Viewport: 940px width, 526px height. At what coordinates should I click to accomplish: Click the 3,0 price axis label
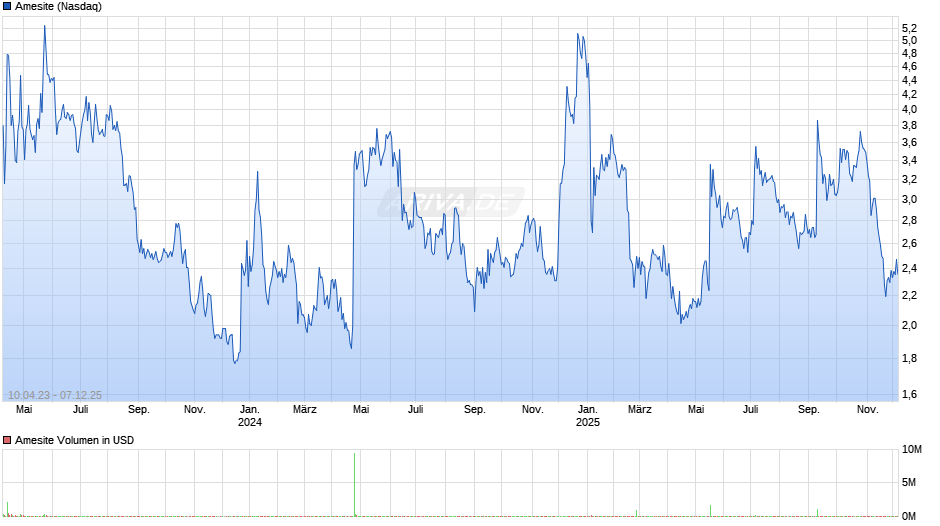[909, 200]
